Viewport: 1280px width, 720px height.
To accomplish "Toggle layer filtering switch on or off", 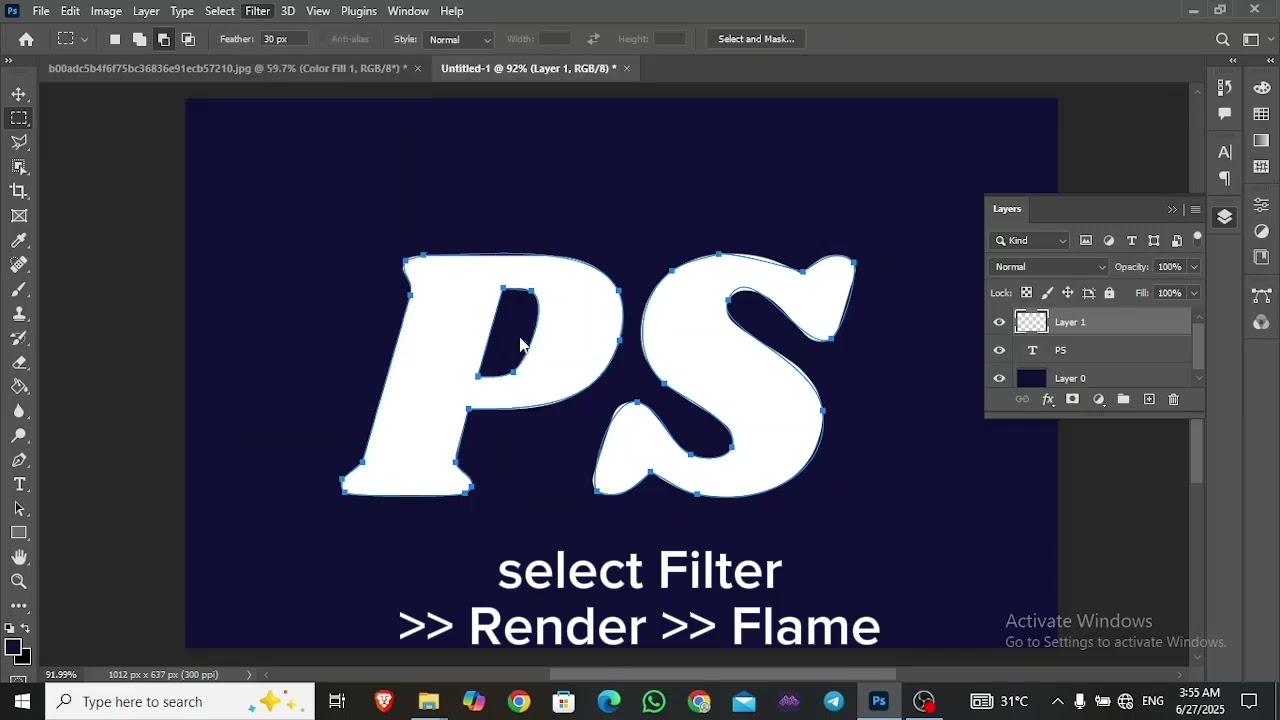I will 1197,238.
